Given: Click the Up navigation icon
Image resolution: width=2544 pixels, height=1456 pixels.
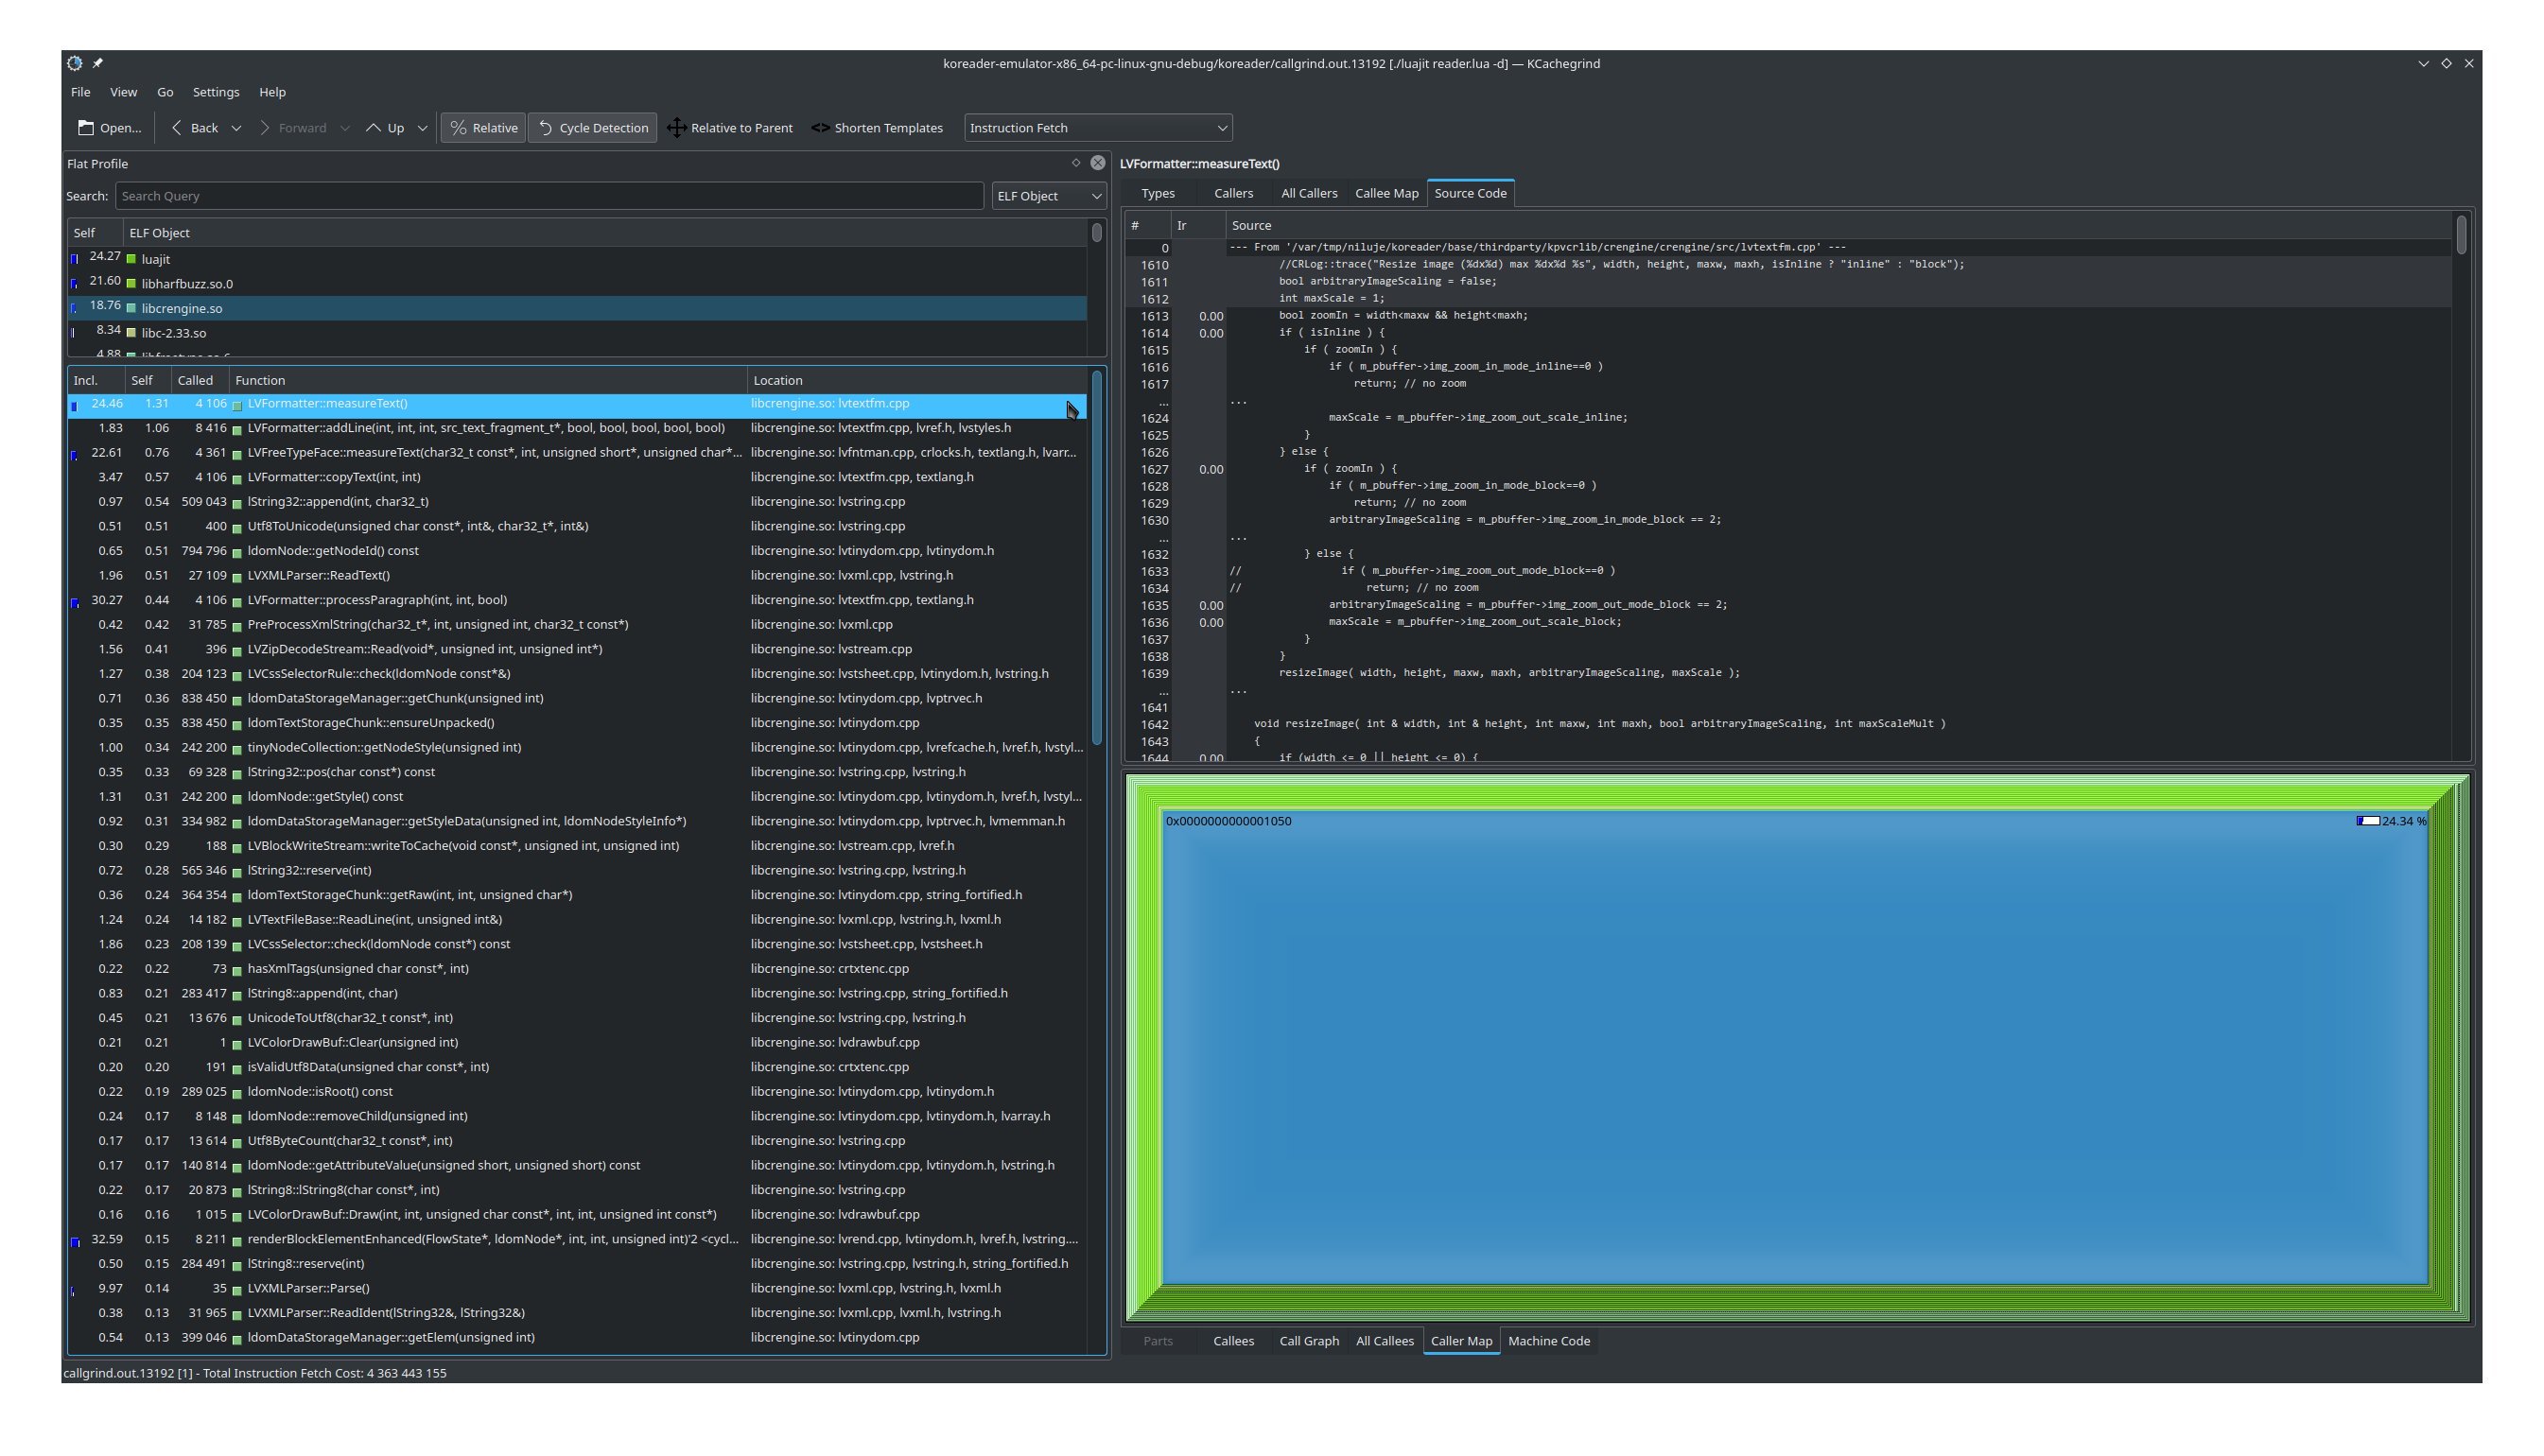Looking at the screenshot, I should (x=373, y=128).
